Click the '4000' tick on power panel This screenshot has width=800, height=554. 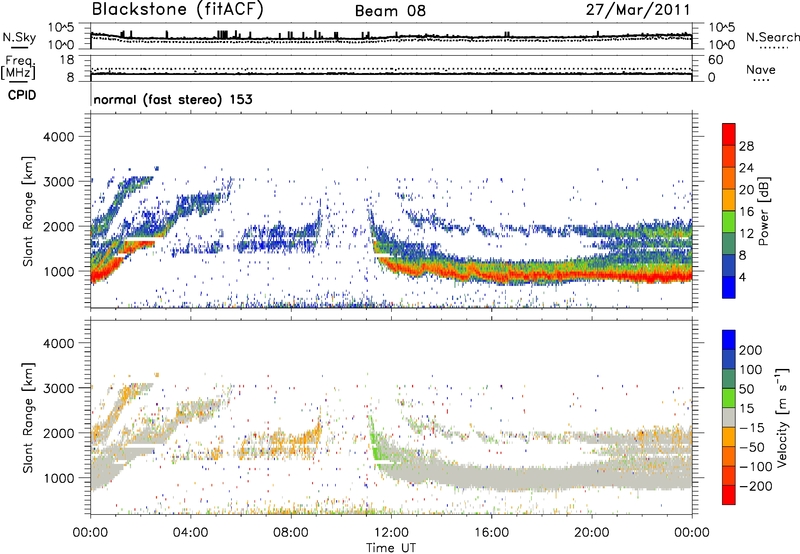click(58, 137)
